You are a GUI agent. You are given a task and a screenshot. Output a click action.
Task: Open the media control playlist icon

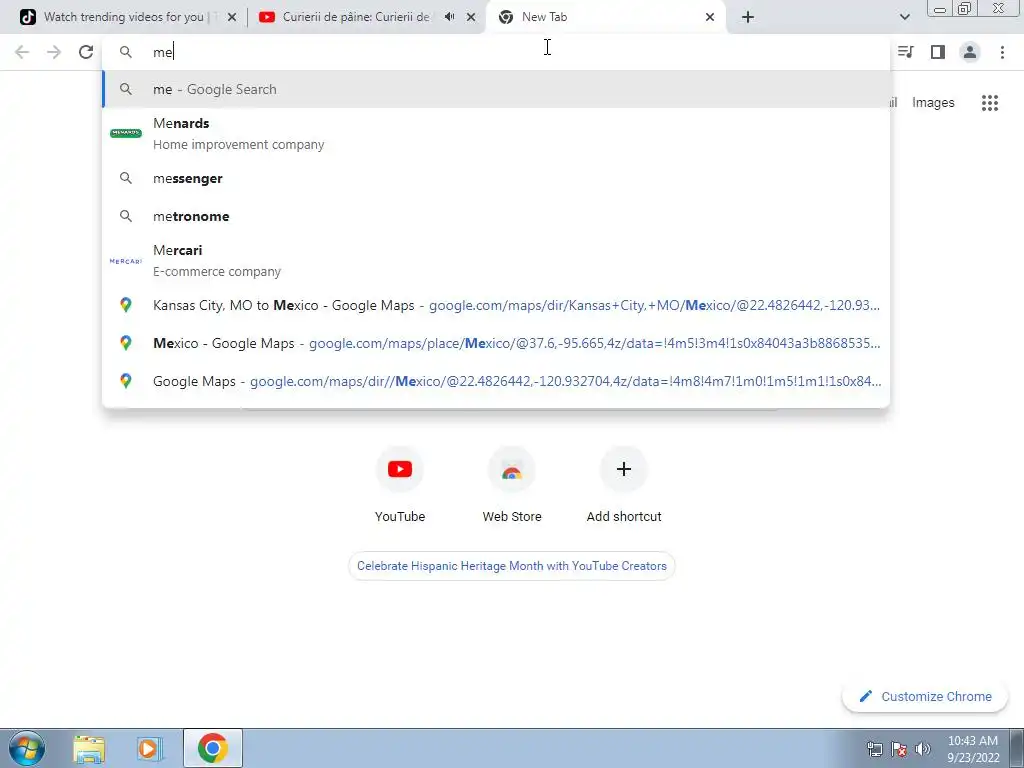906,52
